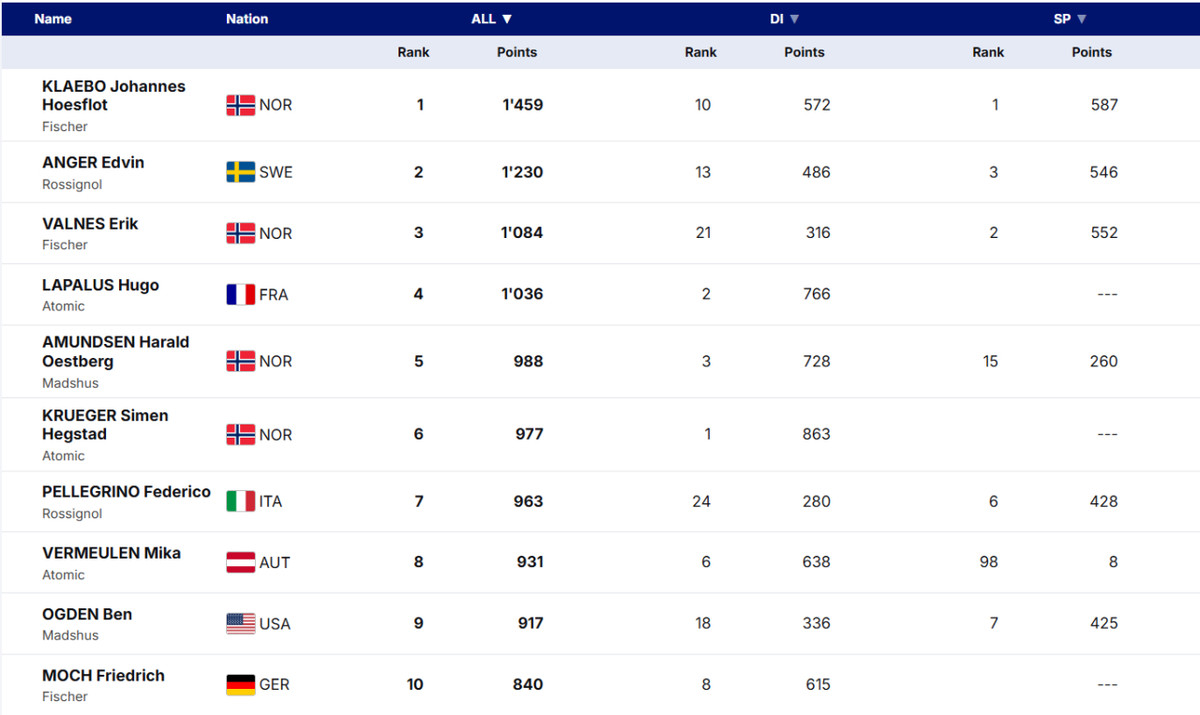1200x715 pixels.
Task: Click Sweden flag for Anger Edvin
Action: pos(240,172)
